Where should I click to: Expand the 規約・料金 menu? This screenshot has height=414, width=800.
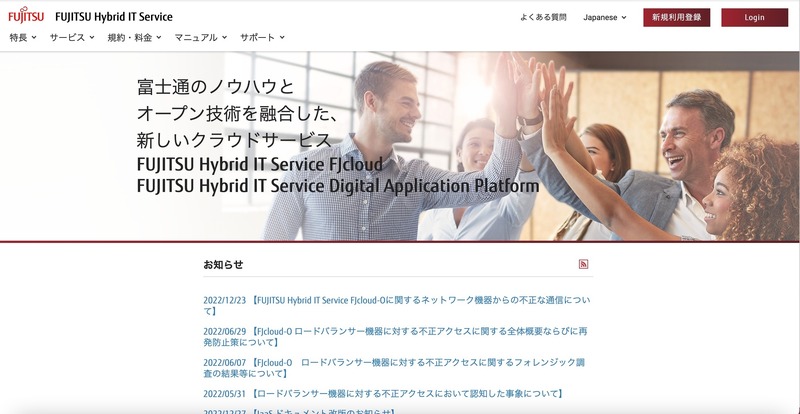[134, 37]
